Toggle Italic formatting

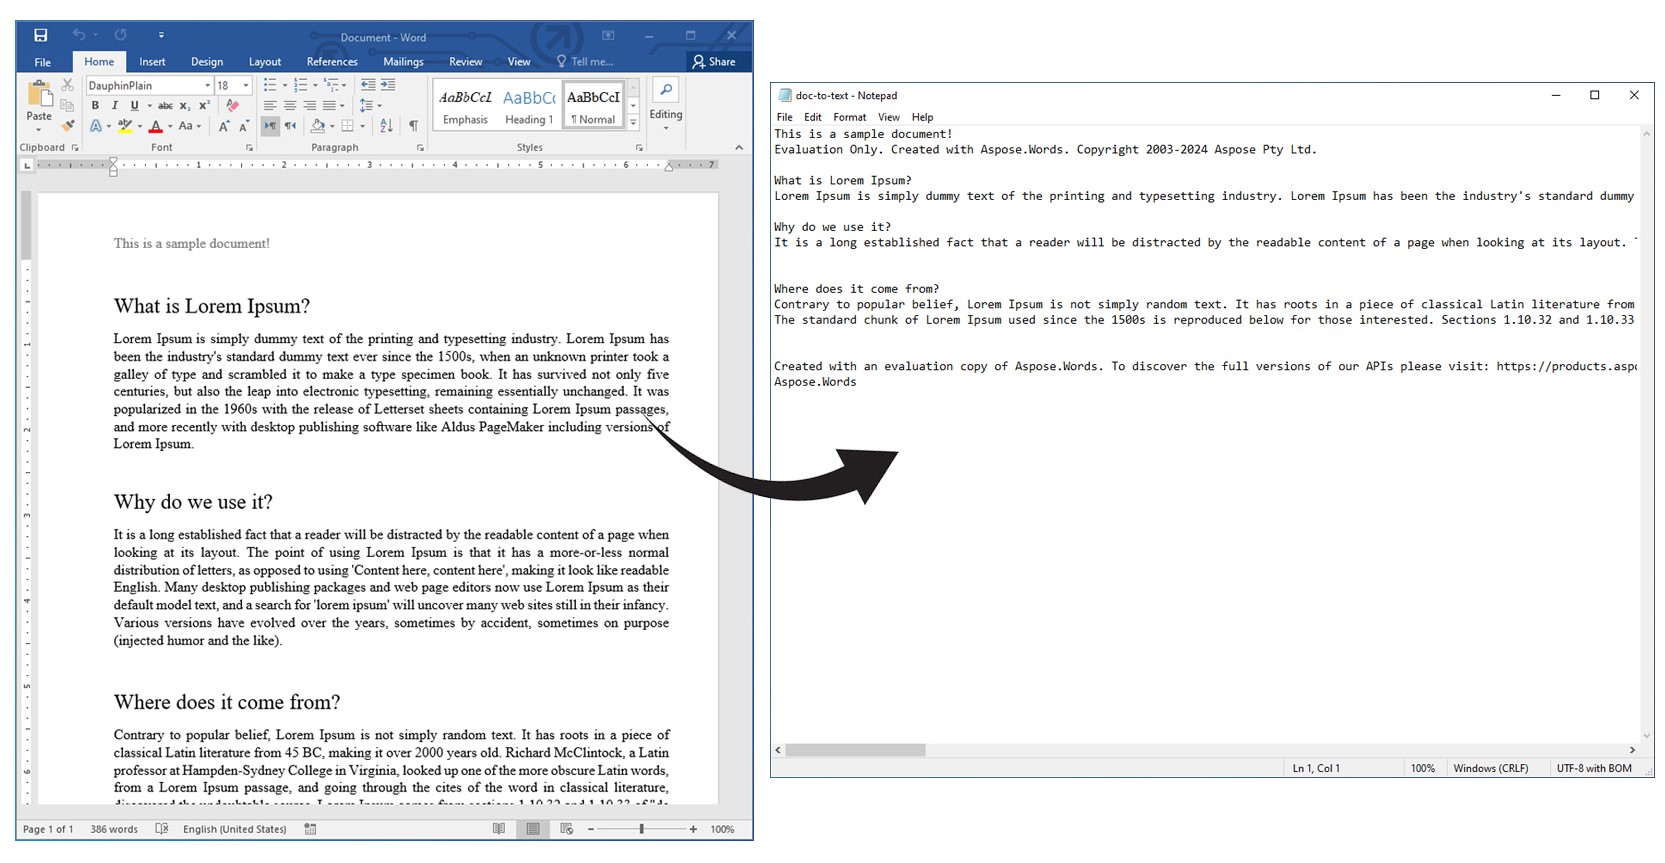[x=114, y=105]
